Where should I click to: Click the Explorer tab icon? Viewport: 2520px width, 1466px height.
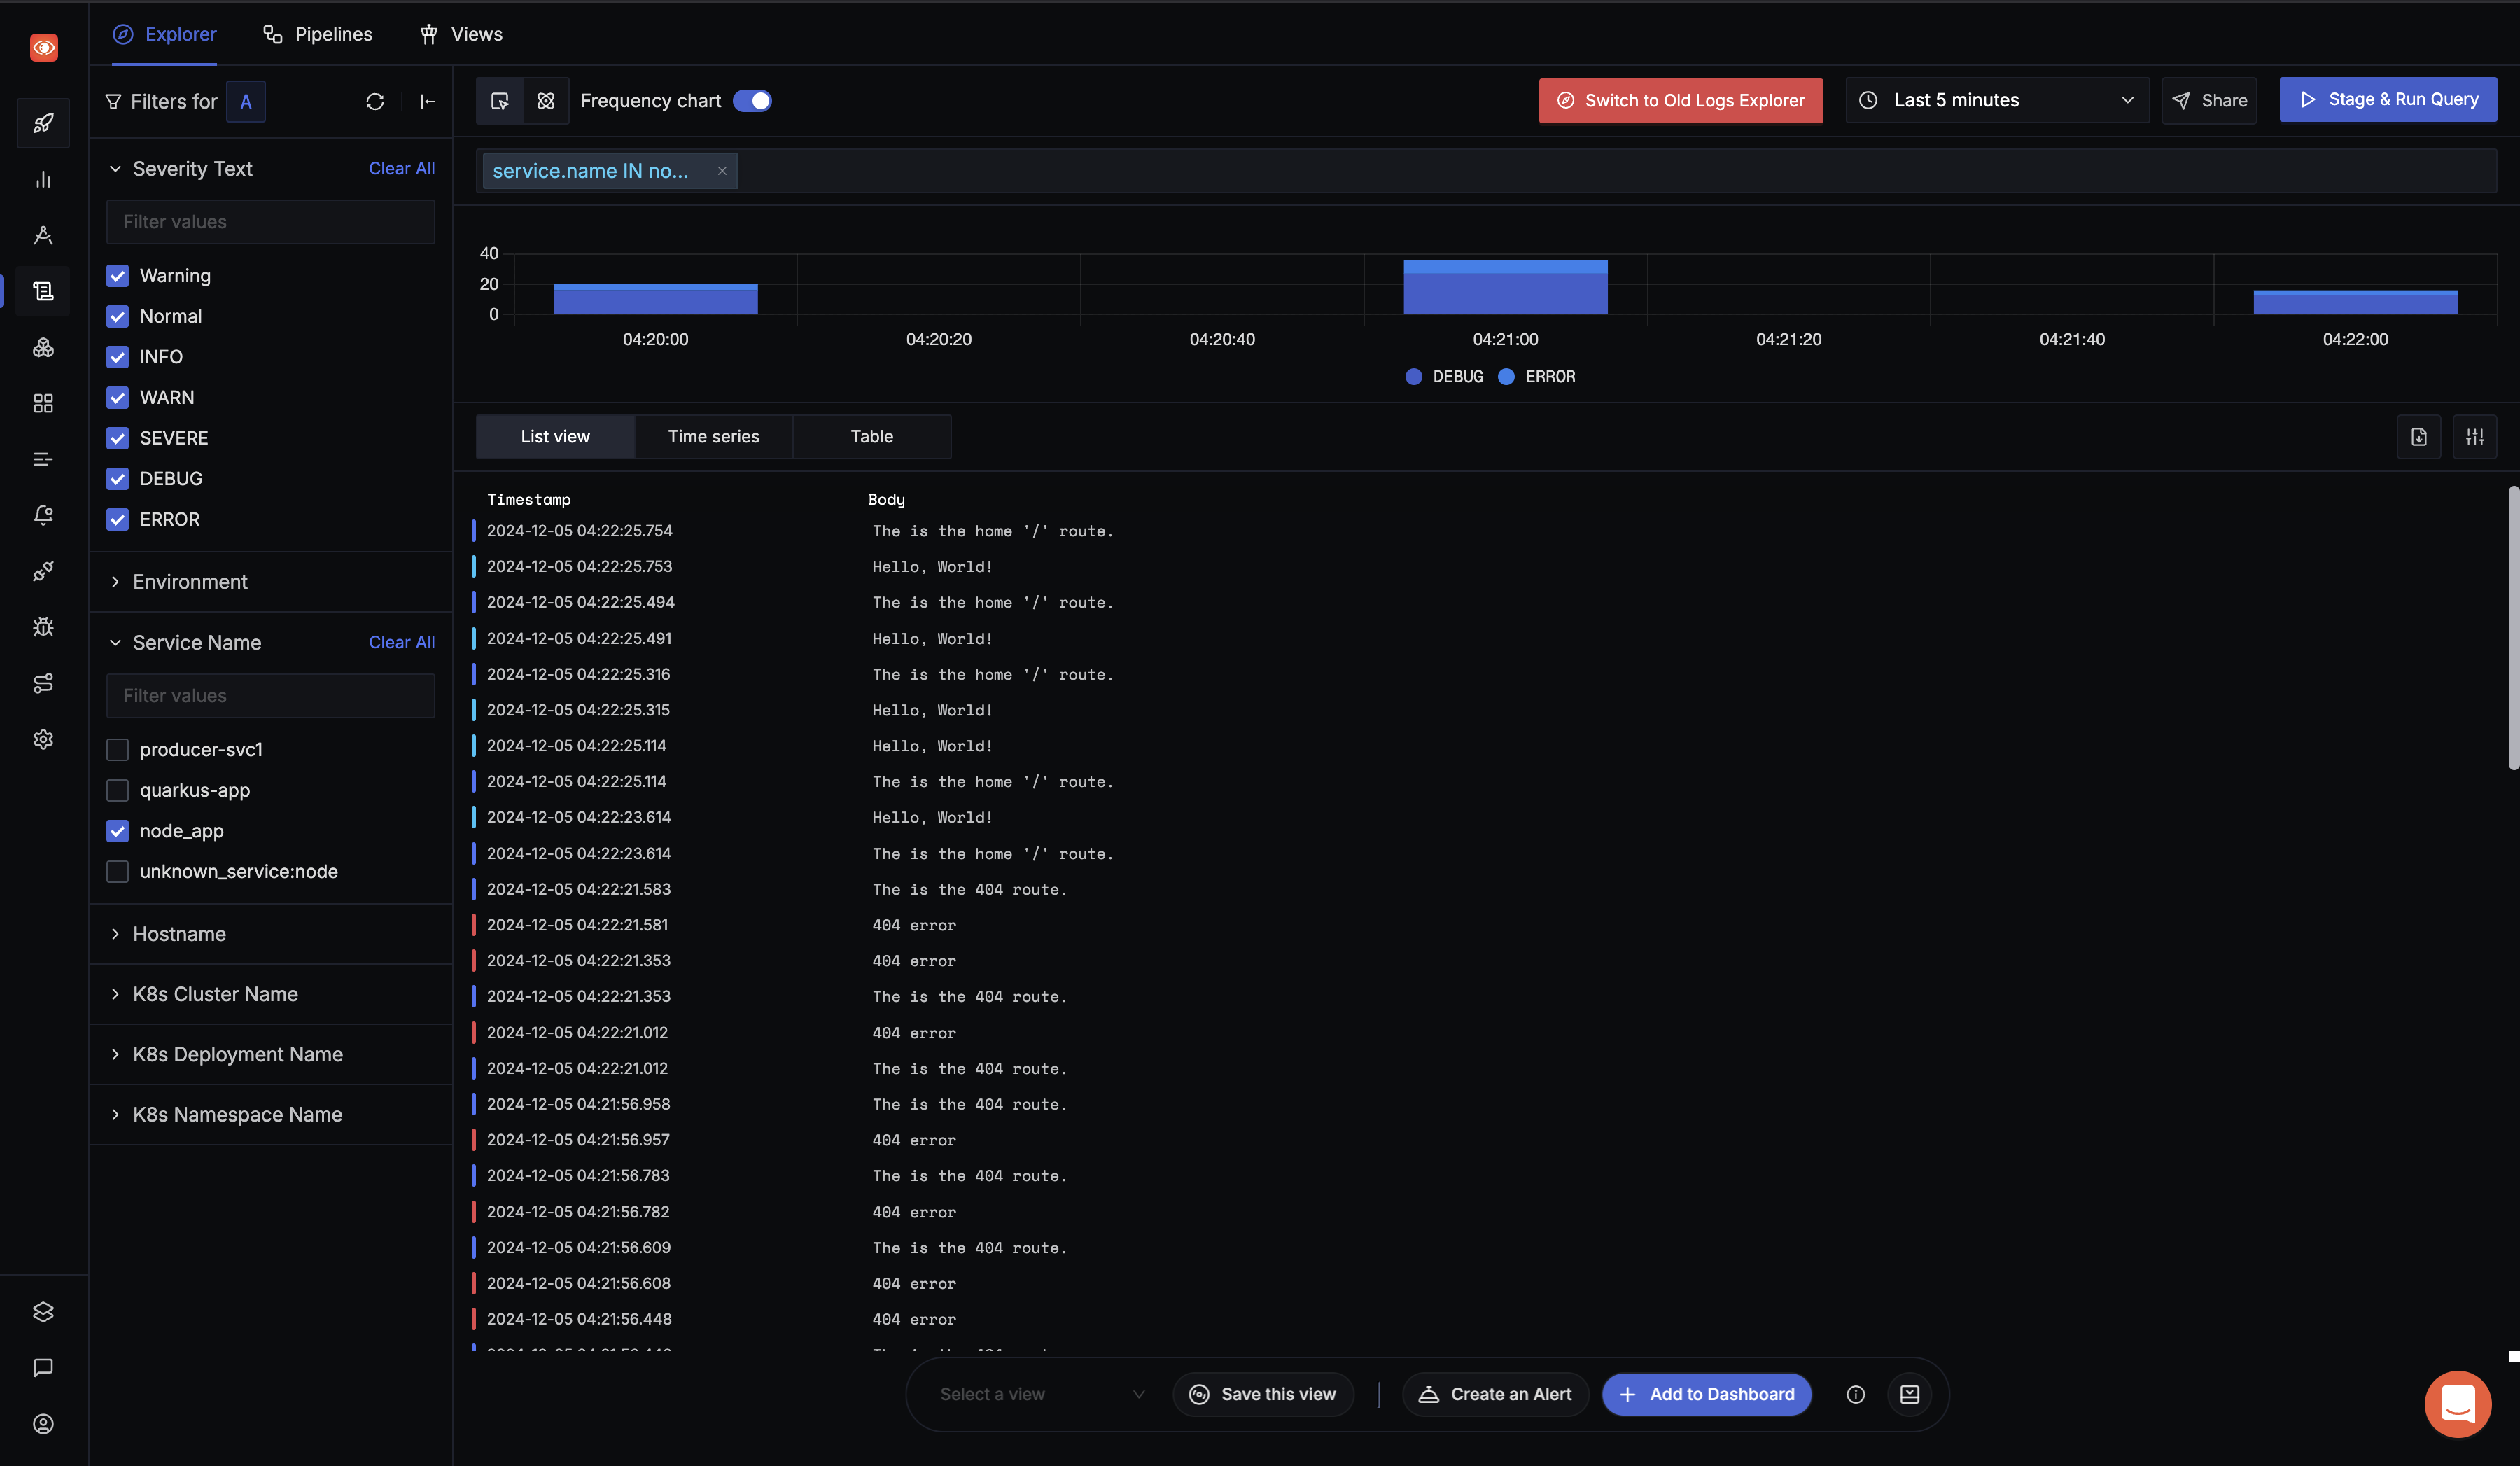point(122,33)
